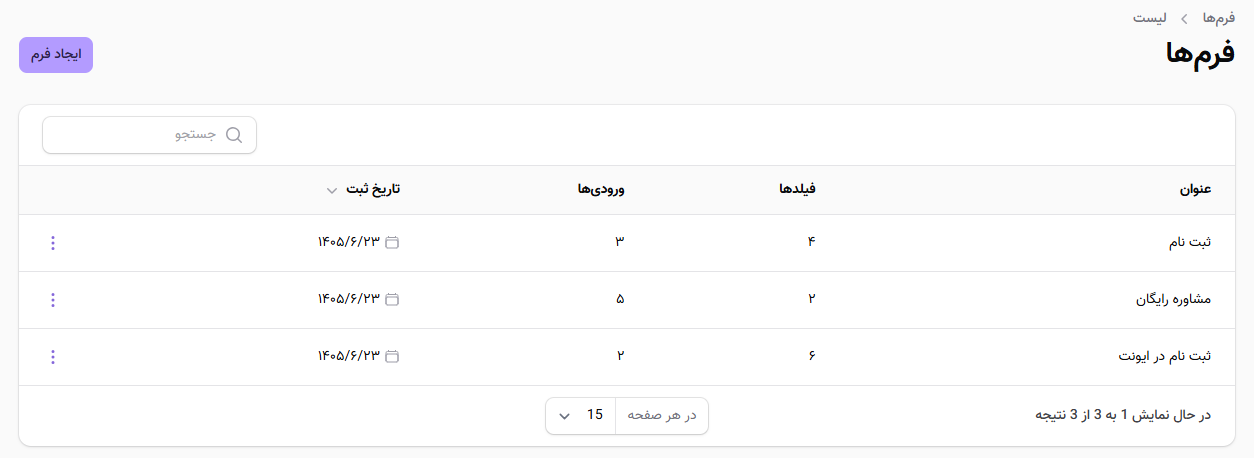Click the عنوان column header
Image resolution: width=1254 pixels, height=458 pixels.
pos(1195,190)
